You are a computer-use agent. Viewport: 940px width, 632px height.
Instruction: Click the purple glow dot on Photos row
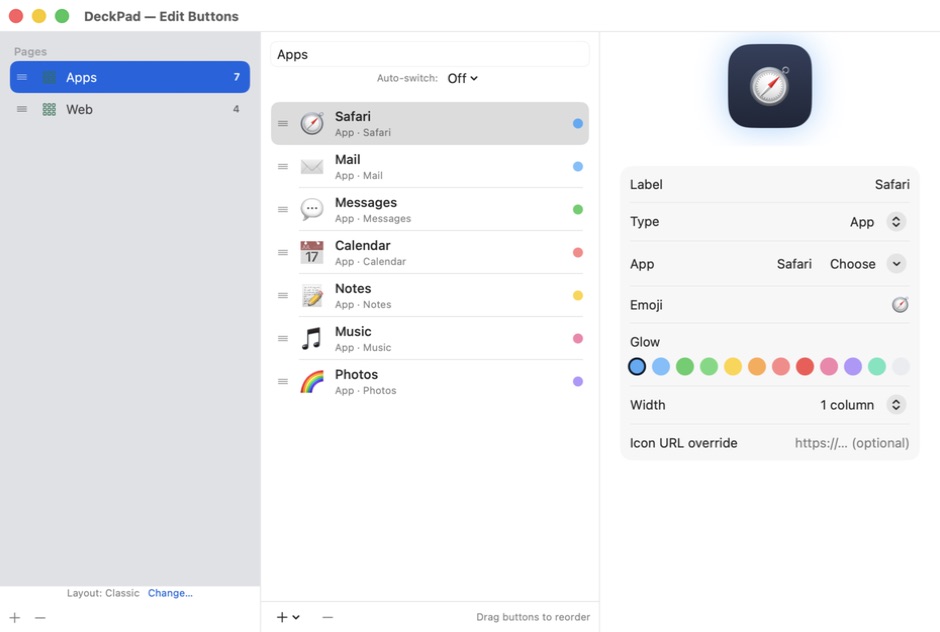578,381
